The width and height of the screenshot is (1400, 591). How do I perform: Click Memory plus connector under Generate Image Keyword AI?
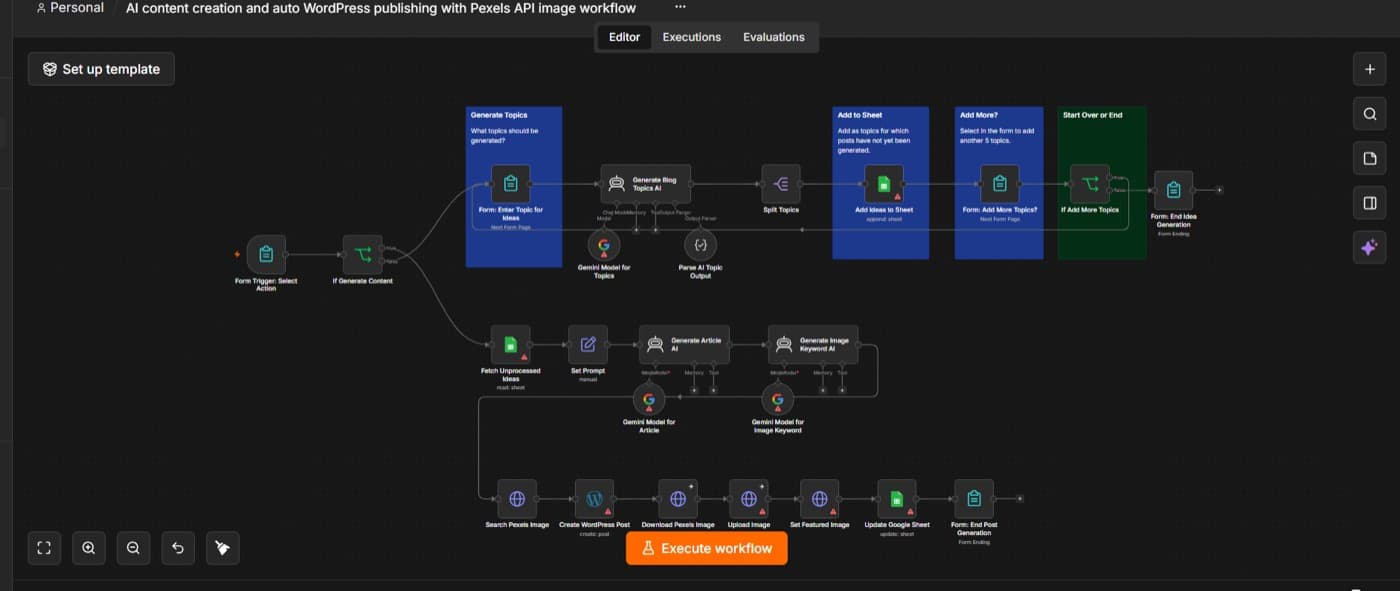823,390
